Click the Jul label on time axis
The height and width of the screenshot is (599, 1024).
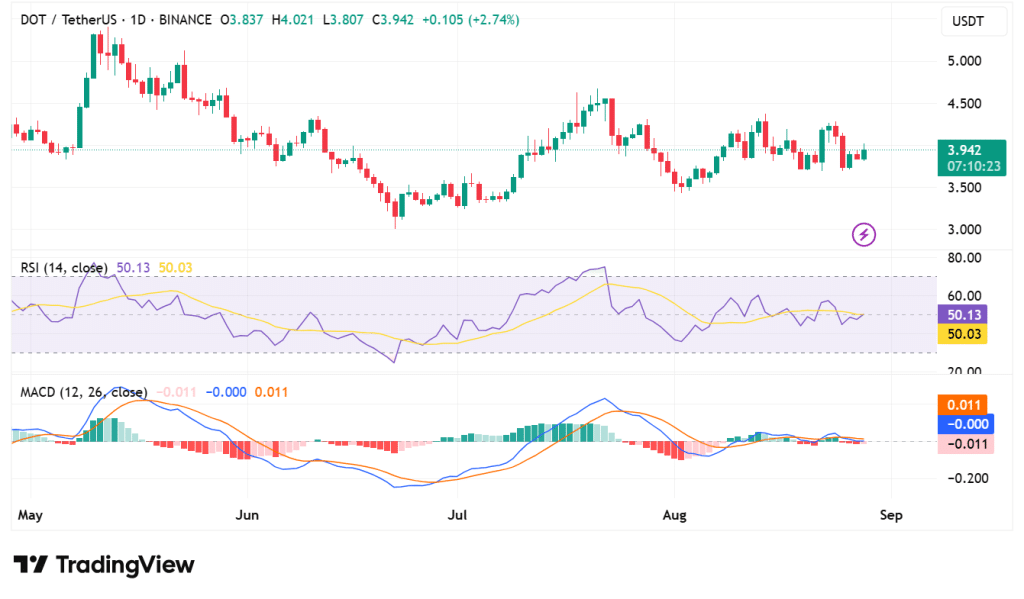point(458,515)
